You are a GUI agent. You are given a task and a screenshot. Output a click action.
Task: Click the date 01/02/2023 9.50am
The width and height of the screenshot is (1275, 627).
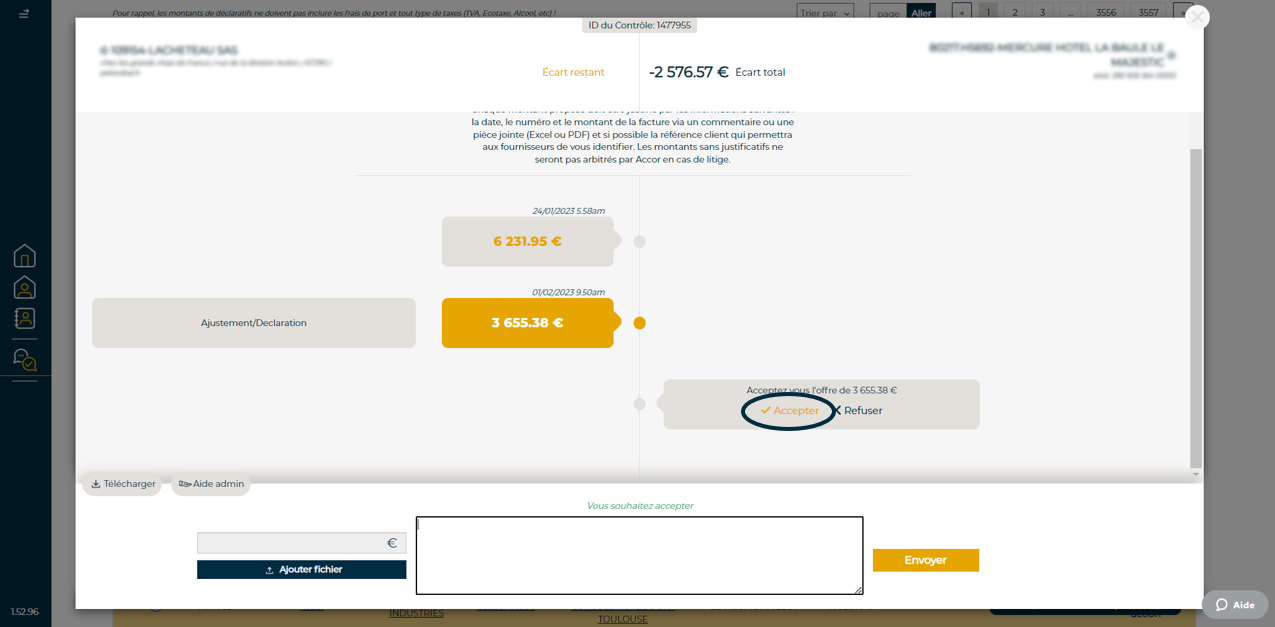coord(568,292)
